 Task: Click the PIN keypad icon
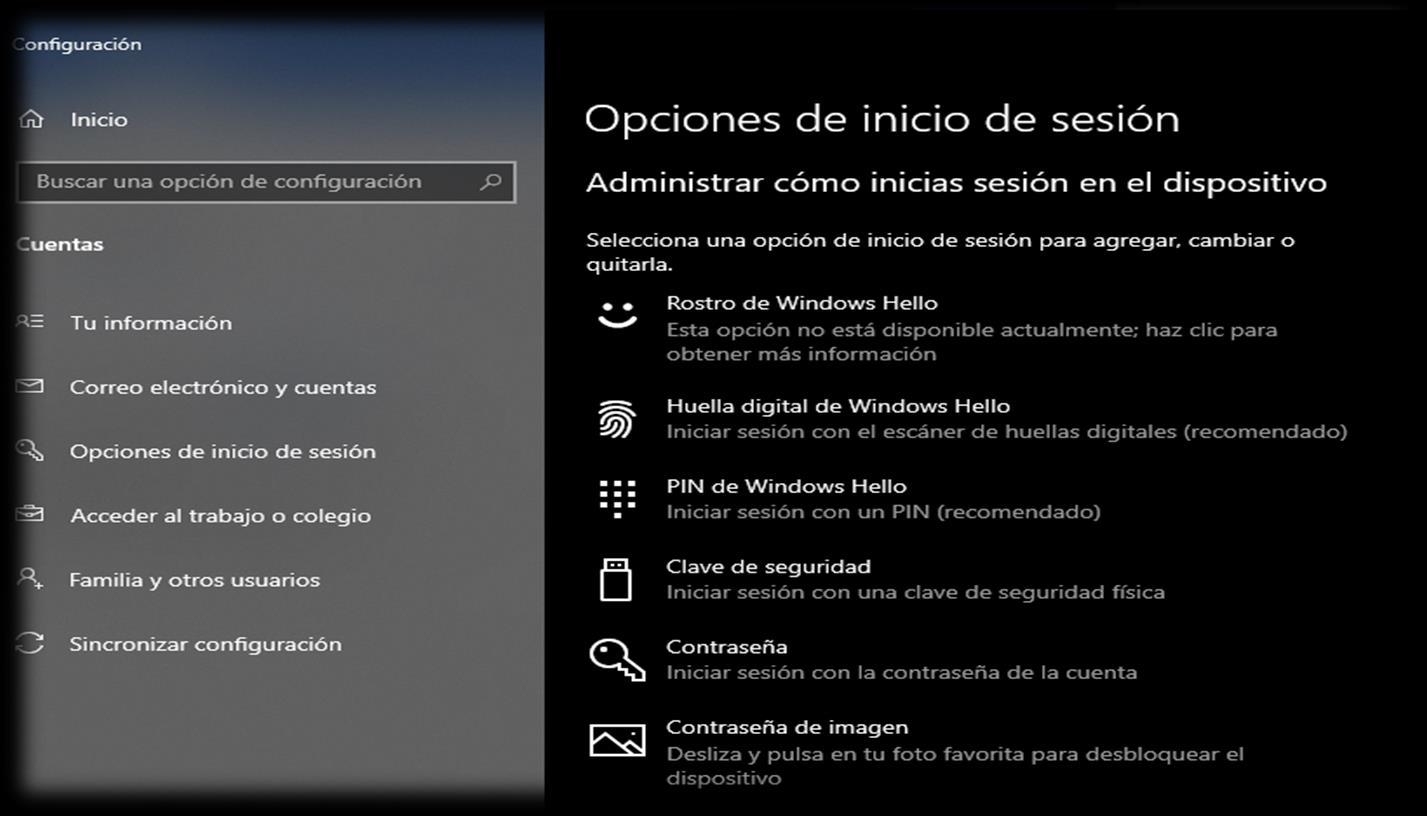(617, 498)
